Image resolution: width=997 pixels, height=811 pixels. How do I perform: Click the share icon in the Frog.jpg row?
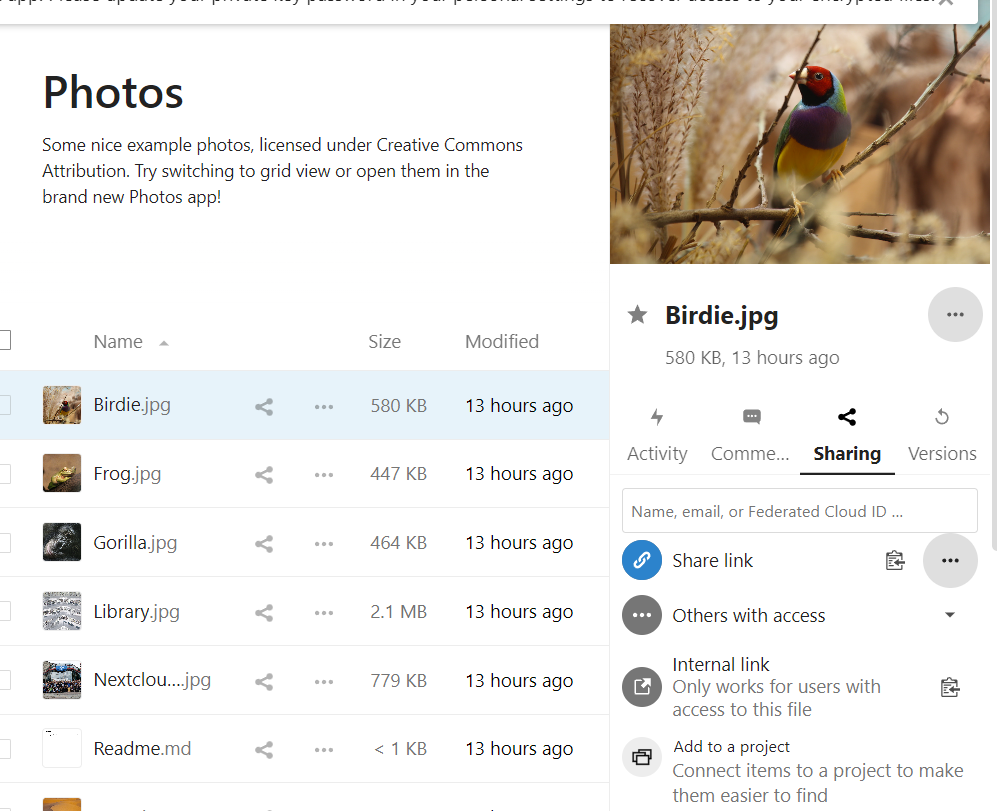[x=264, y=475]
